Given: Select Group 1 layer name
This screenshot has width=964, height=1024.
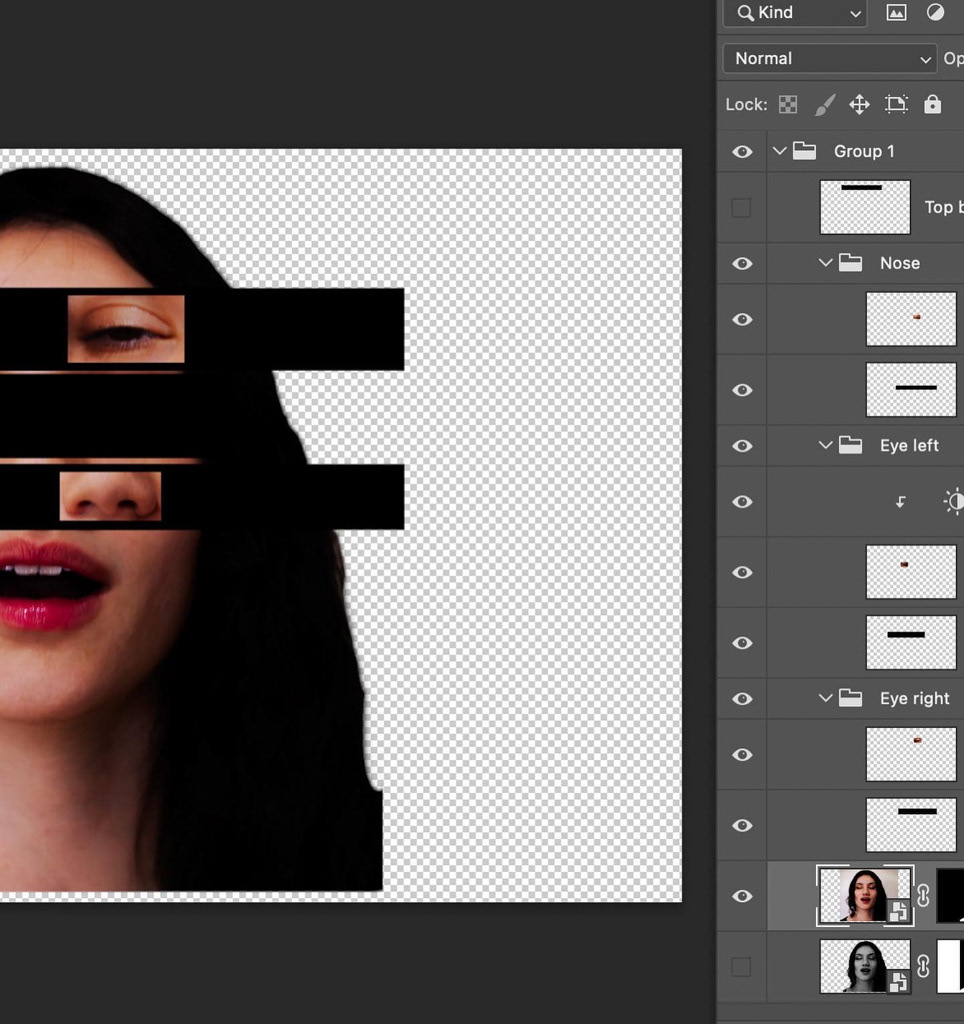Looking at the screenshot, I should click(x=864, y=151).
